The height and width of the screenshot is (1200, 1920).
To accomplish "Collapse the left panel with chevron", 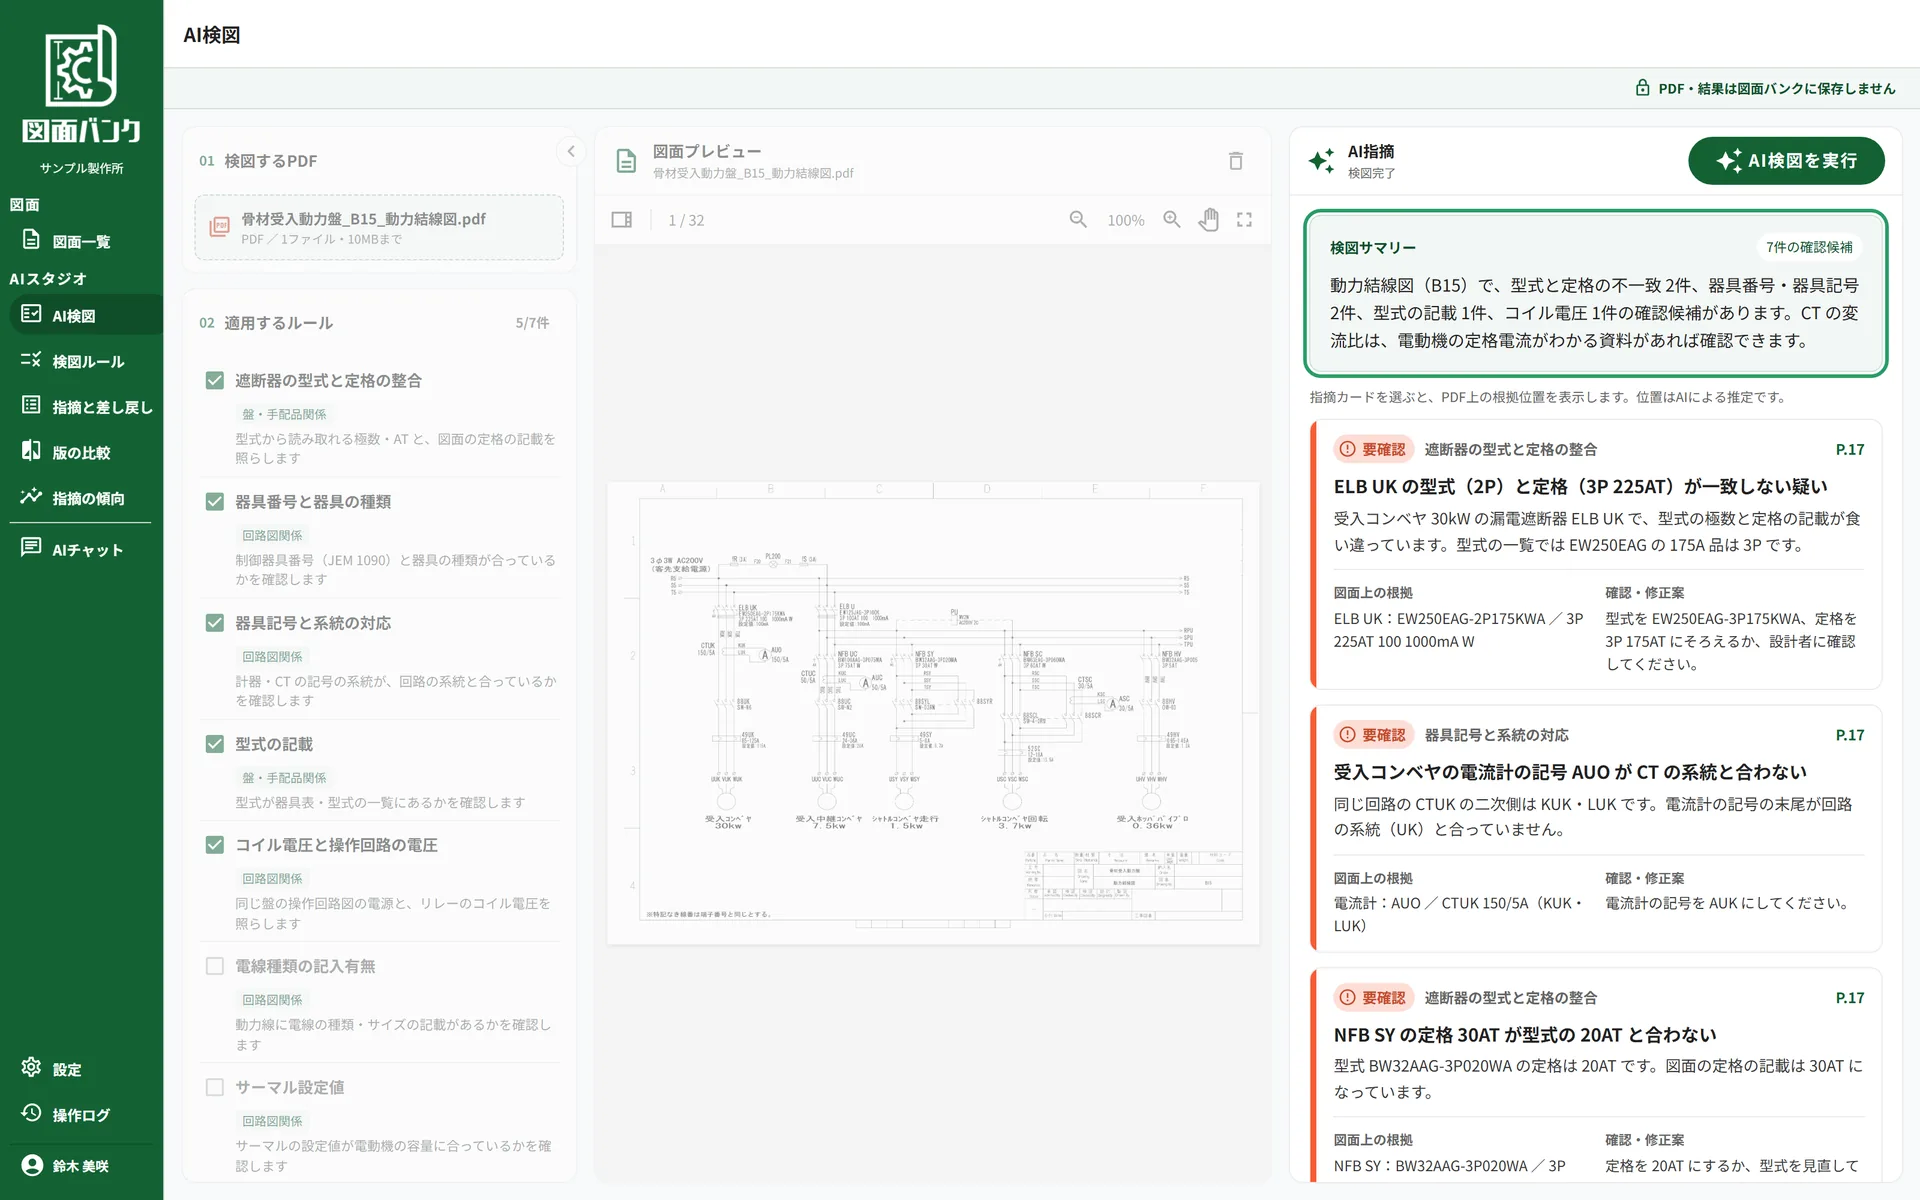I will (571, 152).
